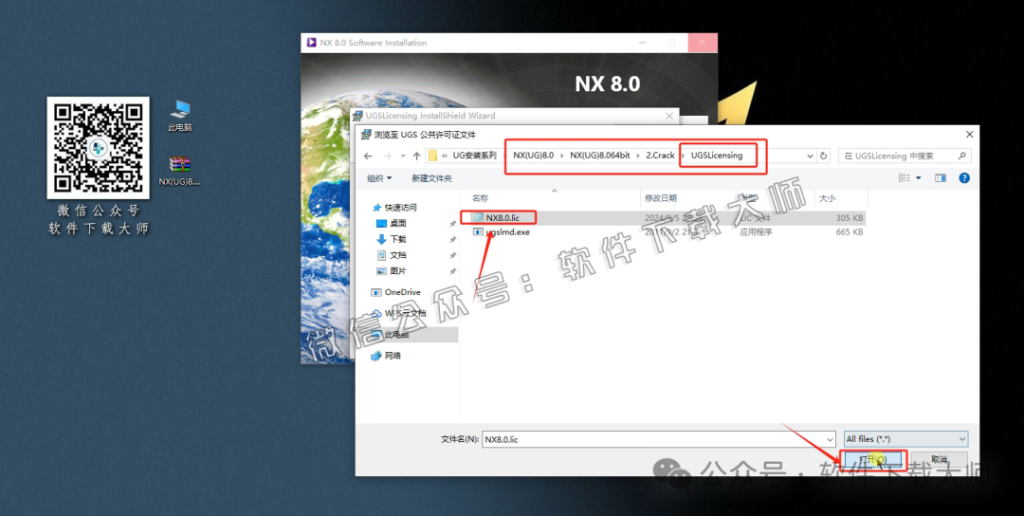Click the 应用程序 type cell
The image size is (1024, 516).
(756, 231)
